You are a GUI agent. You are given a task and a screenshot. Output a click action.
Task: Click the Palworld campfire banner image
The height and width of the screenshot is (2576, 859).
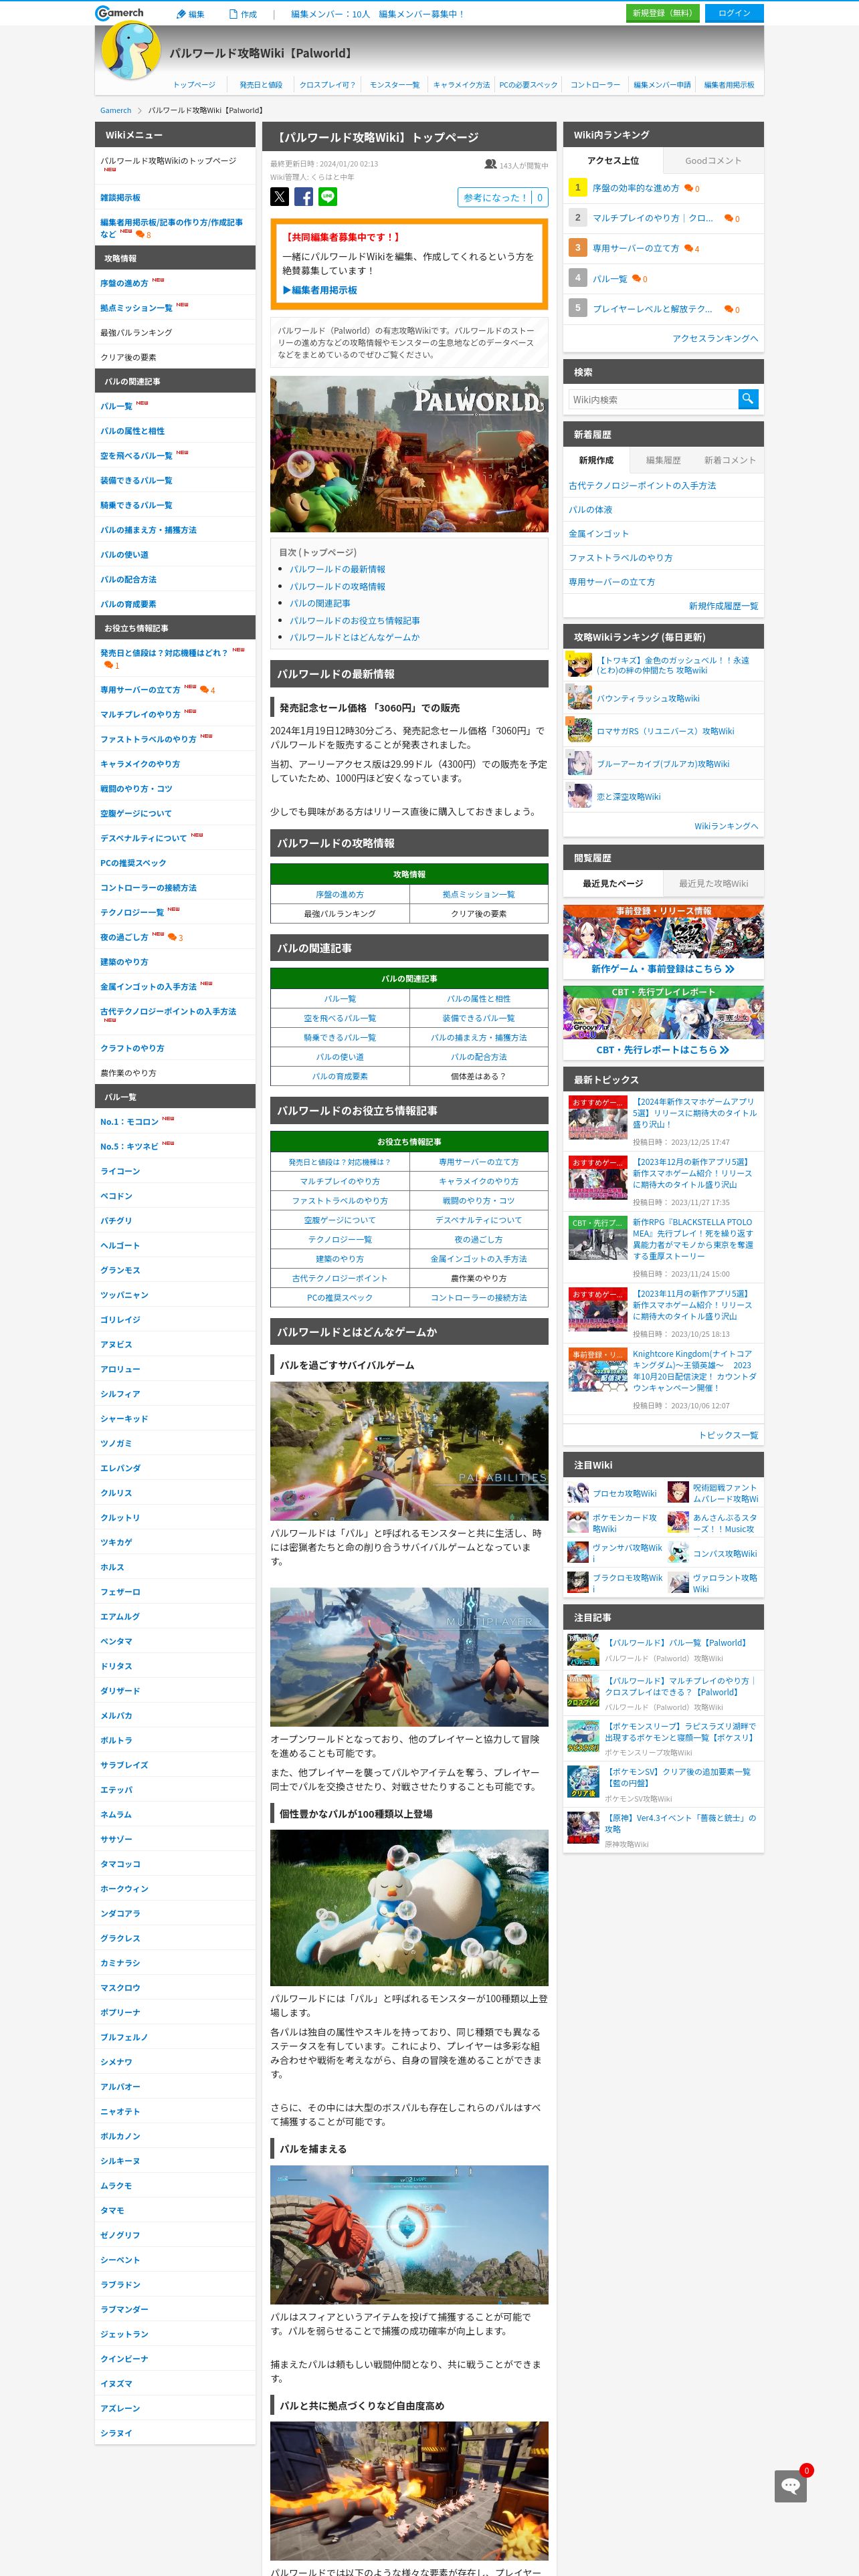[x=409, y=454]
